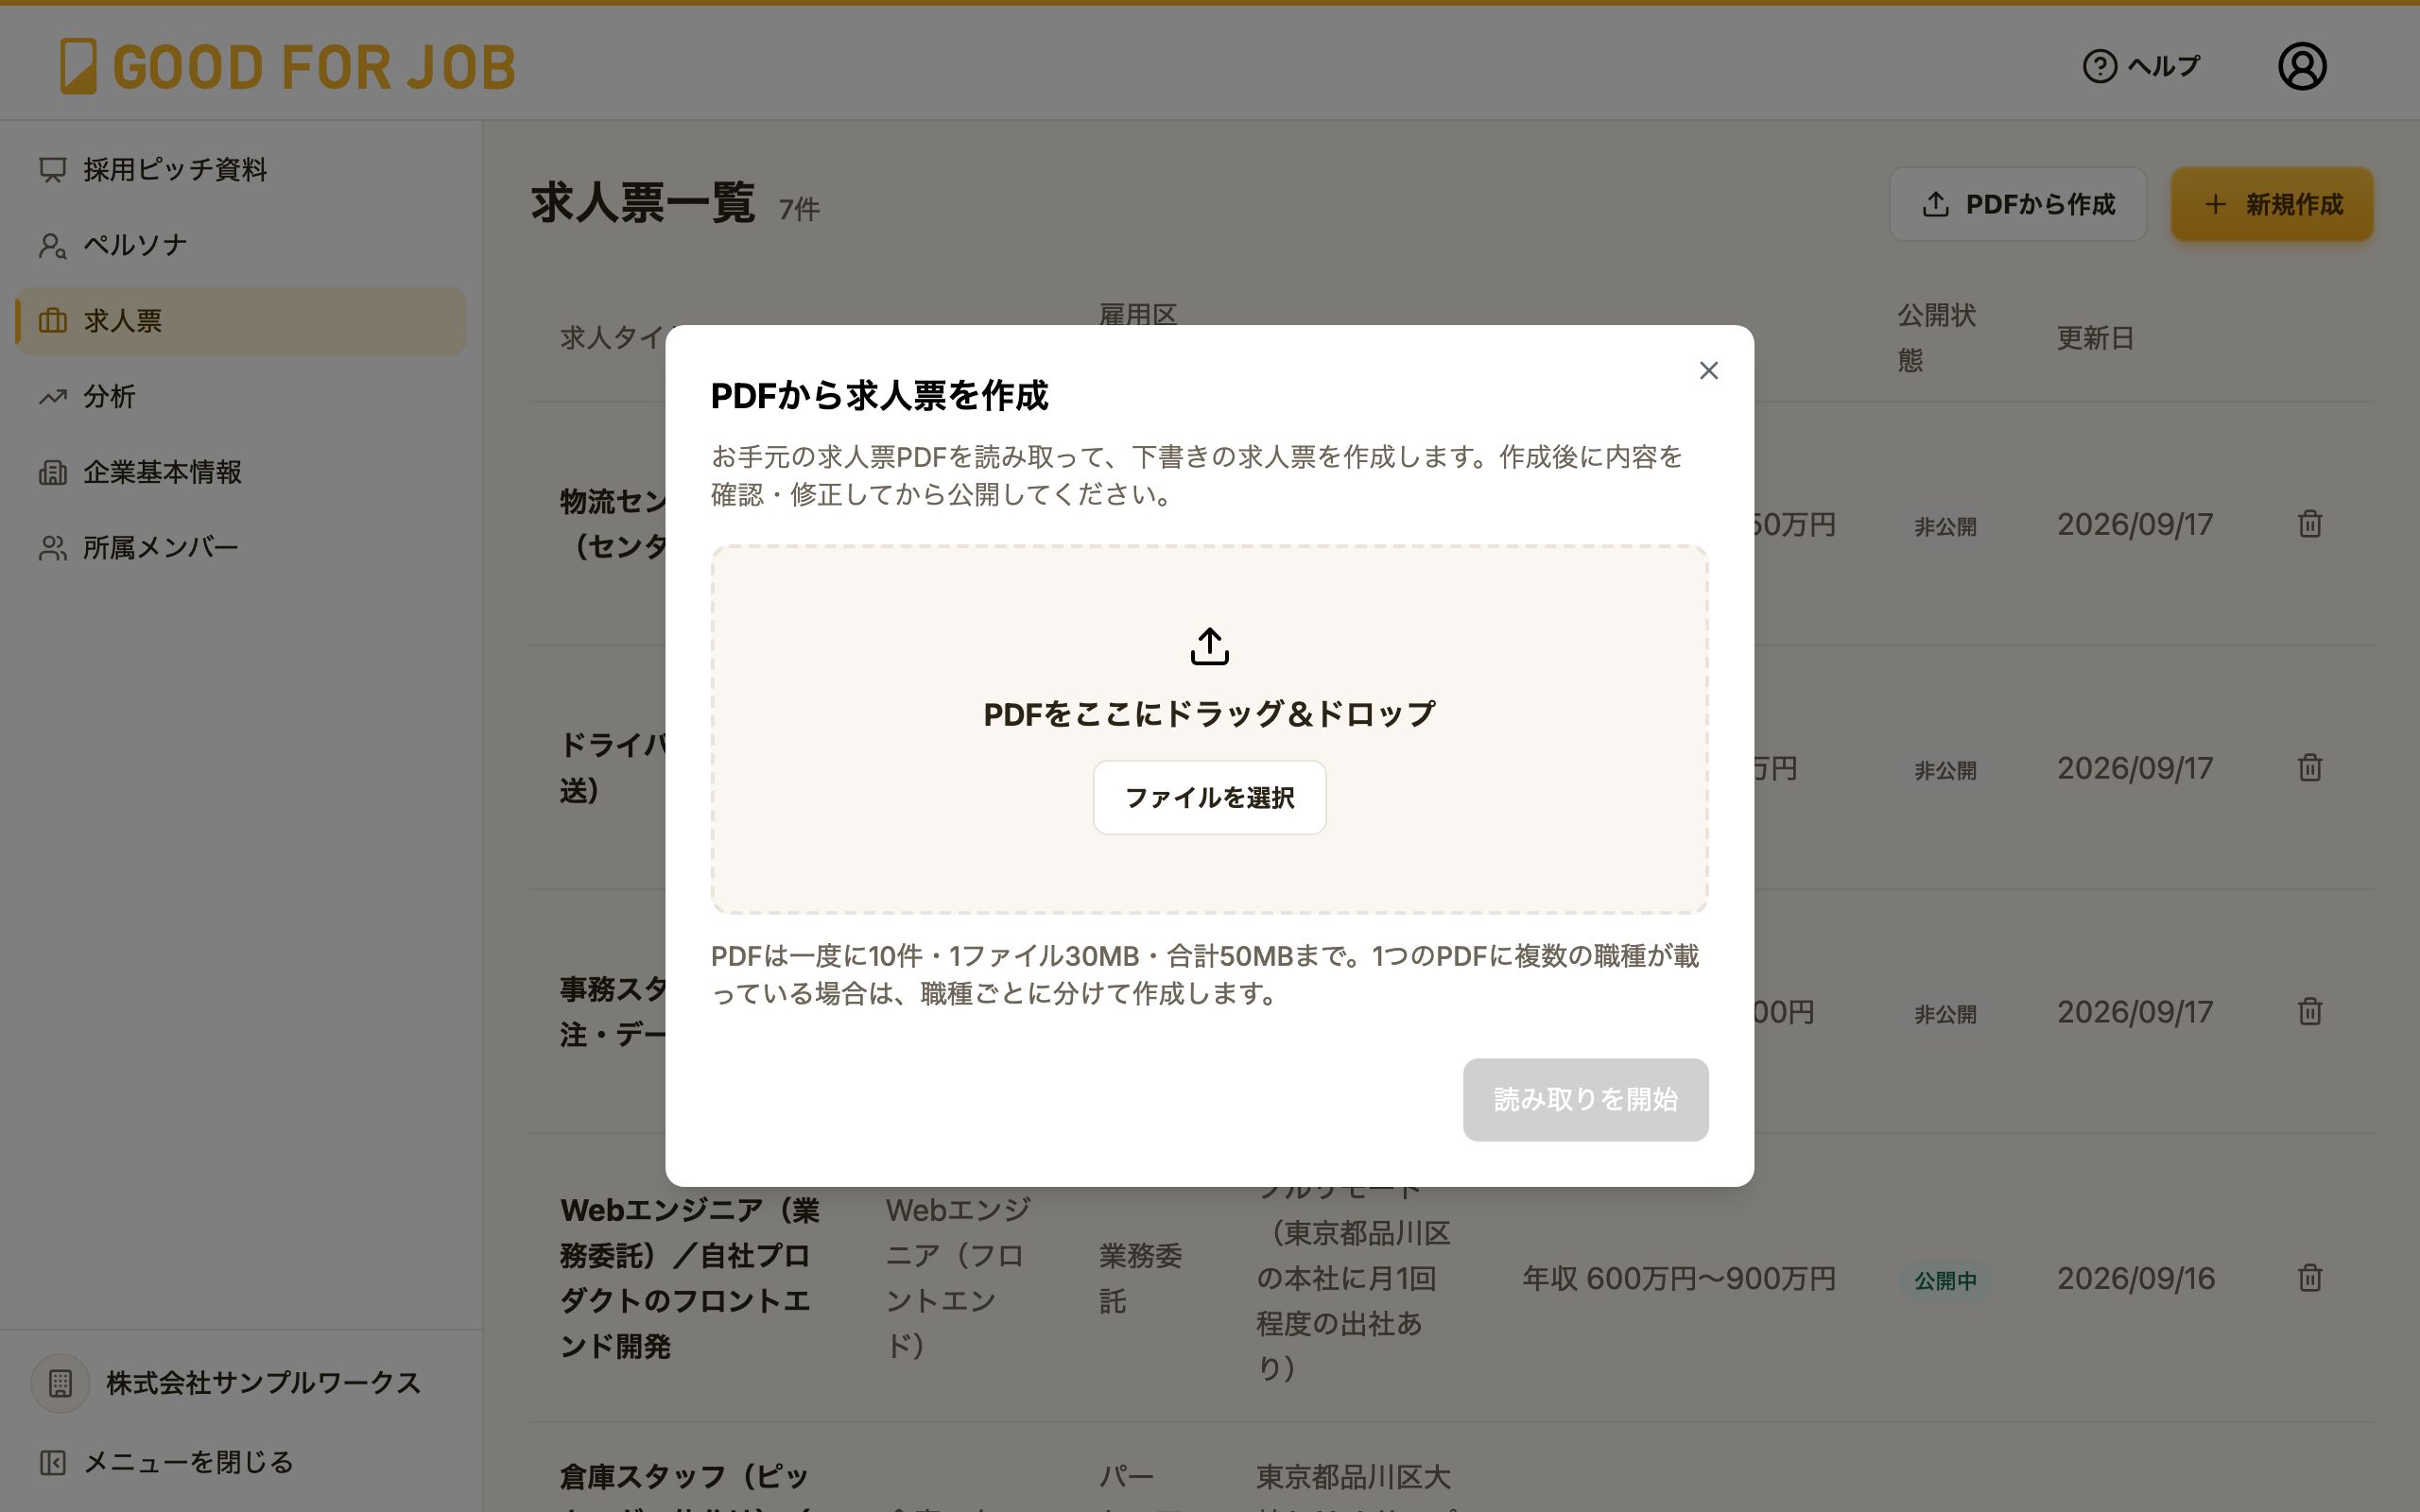Open the ヘルプ help link
This screenshot has width=2420, height=1512.
point(2141,66)
